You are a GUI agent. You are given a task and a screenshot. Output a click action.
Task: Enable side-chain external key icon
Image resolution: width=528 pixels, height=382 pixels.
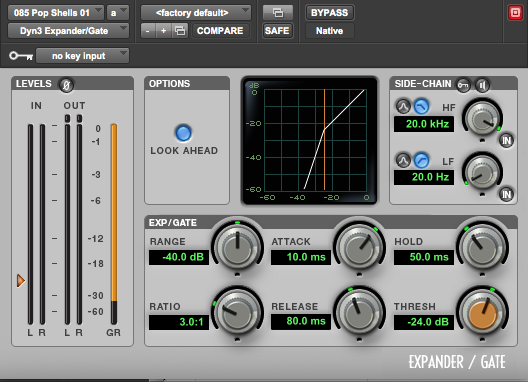(463, 85)
